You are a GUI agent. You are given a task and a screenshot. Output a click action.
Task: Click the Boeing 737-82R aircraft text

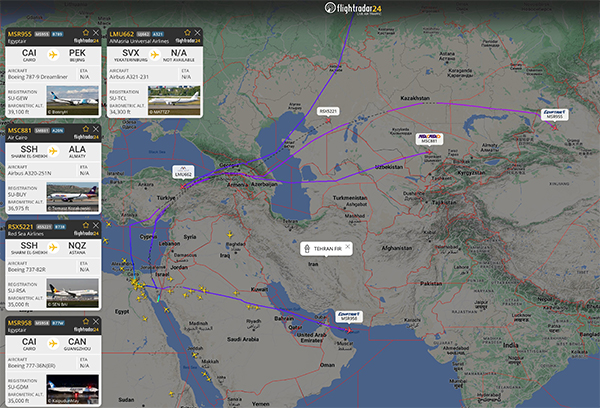(x=27, y=270)
